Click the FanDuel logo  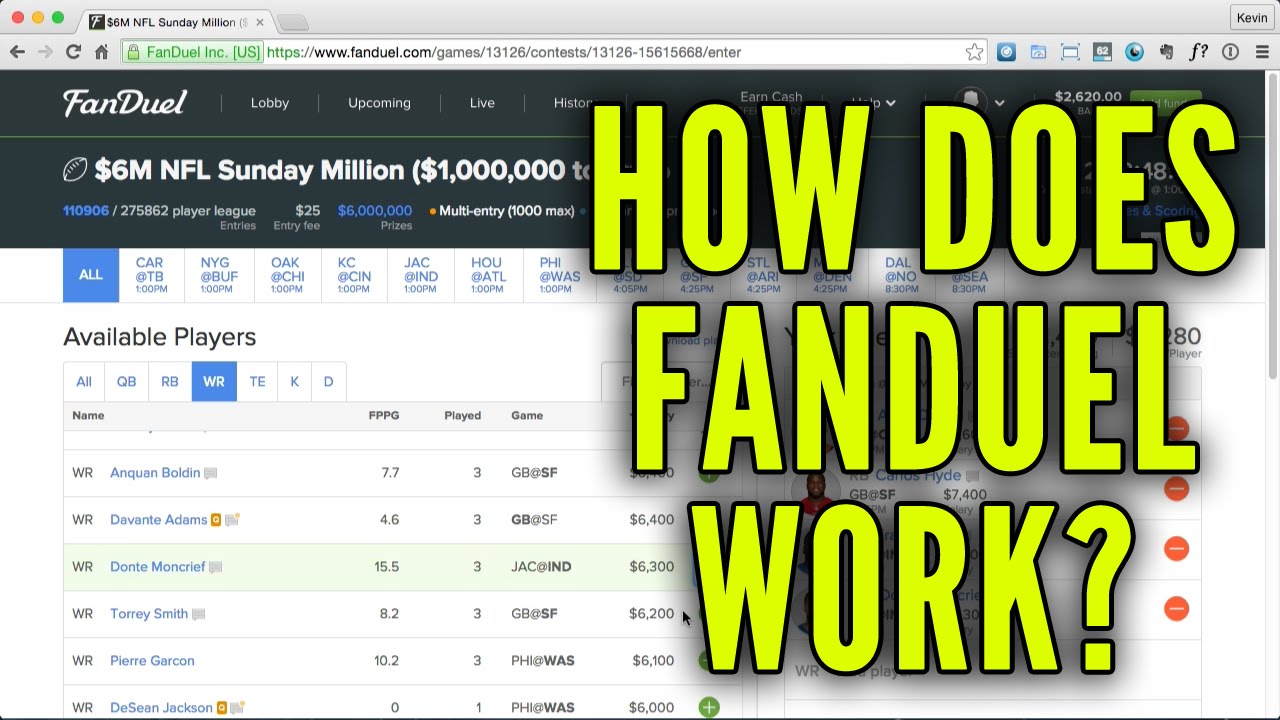point(125,102)
